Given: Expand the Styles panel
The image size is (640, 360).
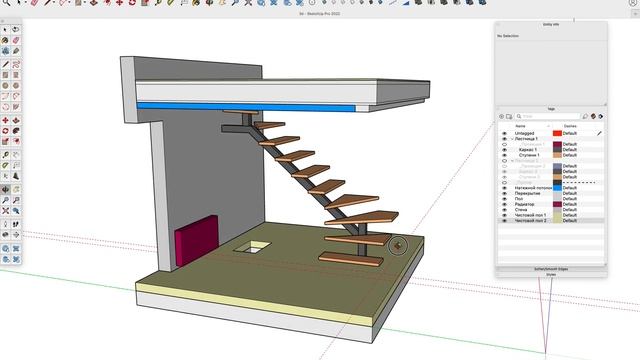Looking at the screenshot, I should [x=551, y=275].
